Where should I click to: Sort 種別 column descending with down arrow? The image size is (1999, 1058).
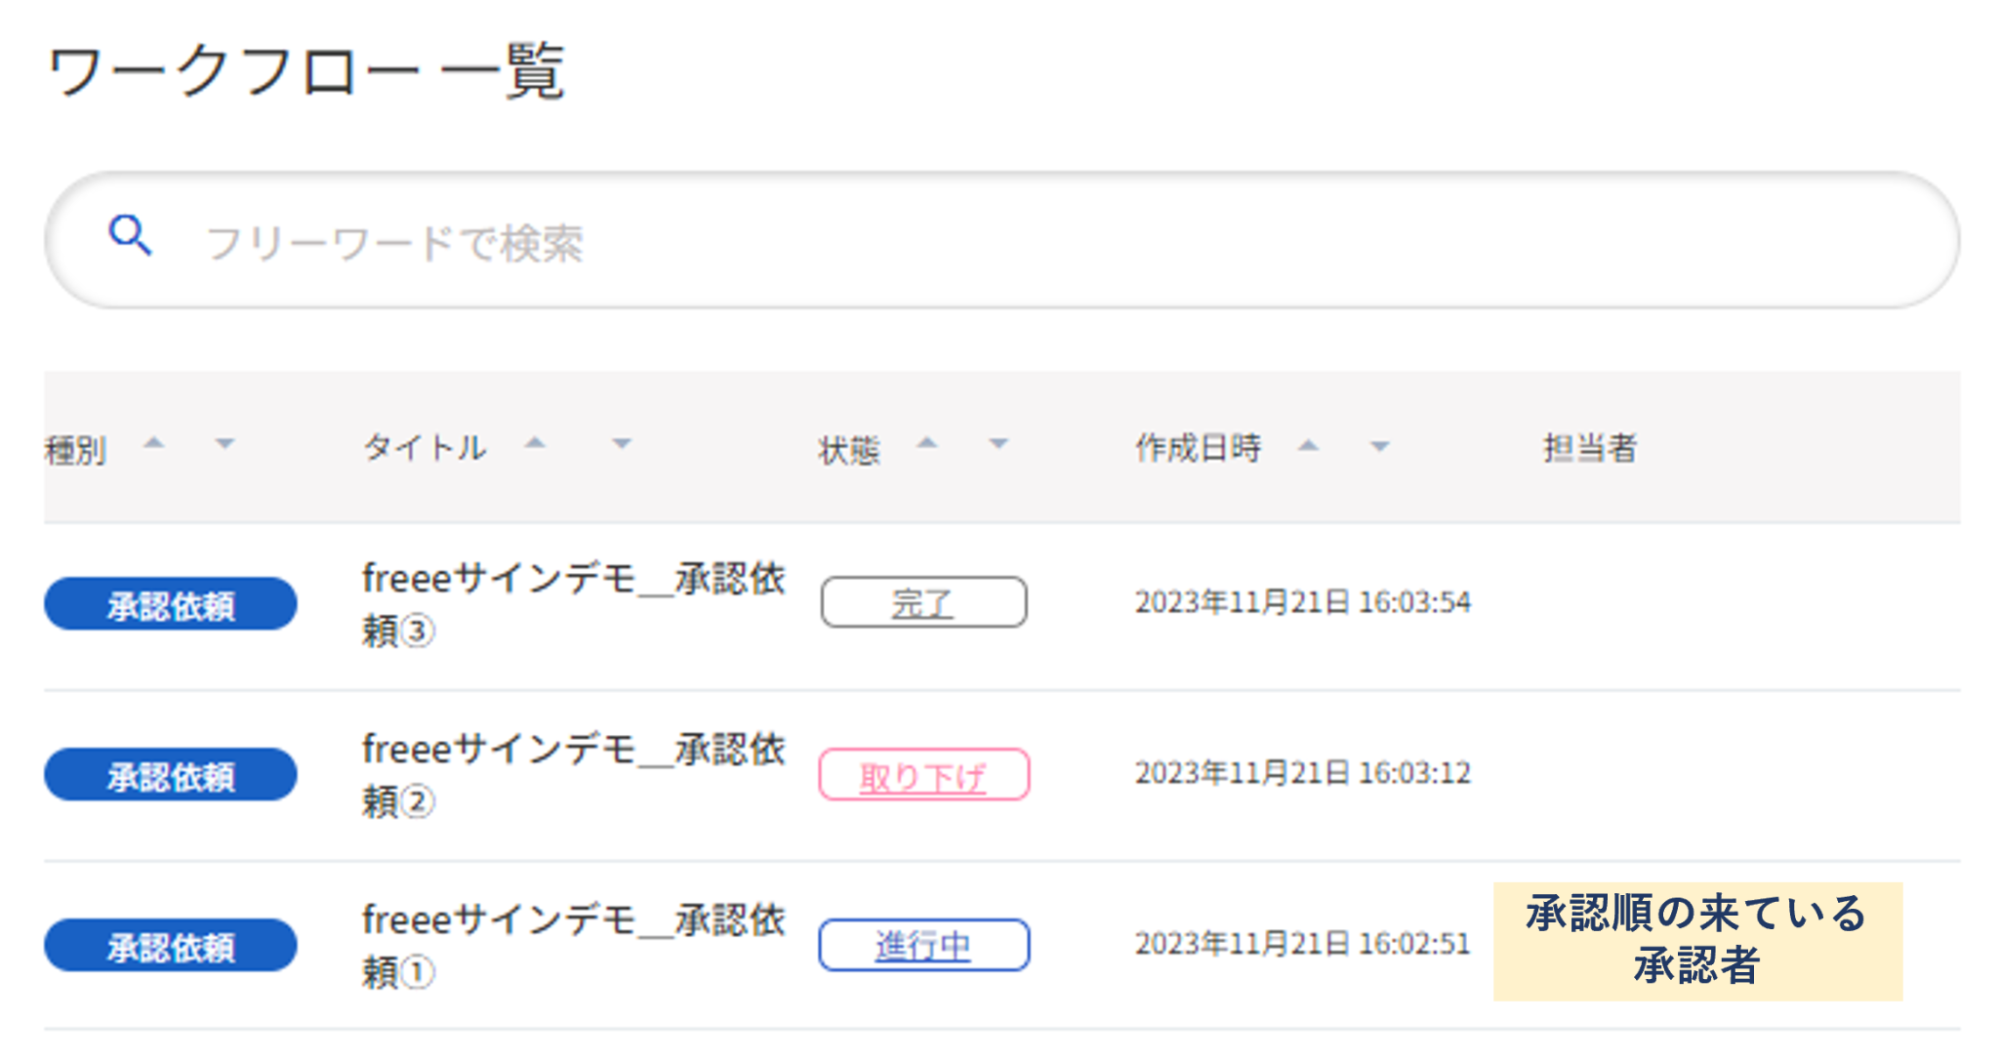tap(226, 446)
